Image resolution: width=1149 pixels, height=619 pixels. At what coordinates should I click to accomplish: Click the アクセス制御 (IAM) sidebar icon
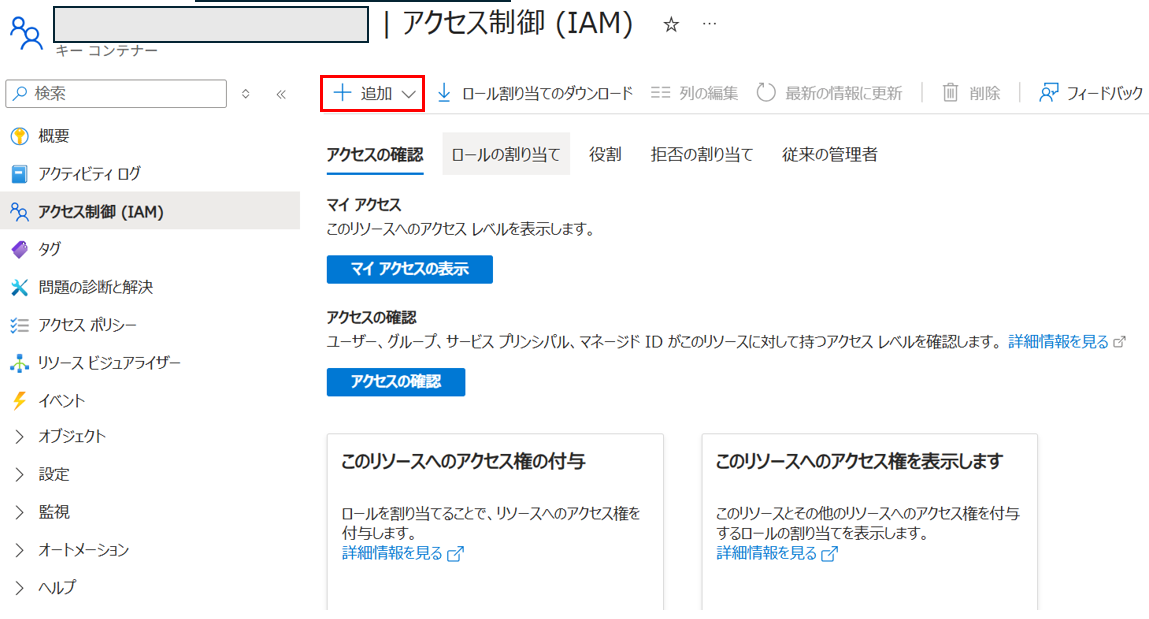pyautogui.click(x=20, y=212)
